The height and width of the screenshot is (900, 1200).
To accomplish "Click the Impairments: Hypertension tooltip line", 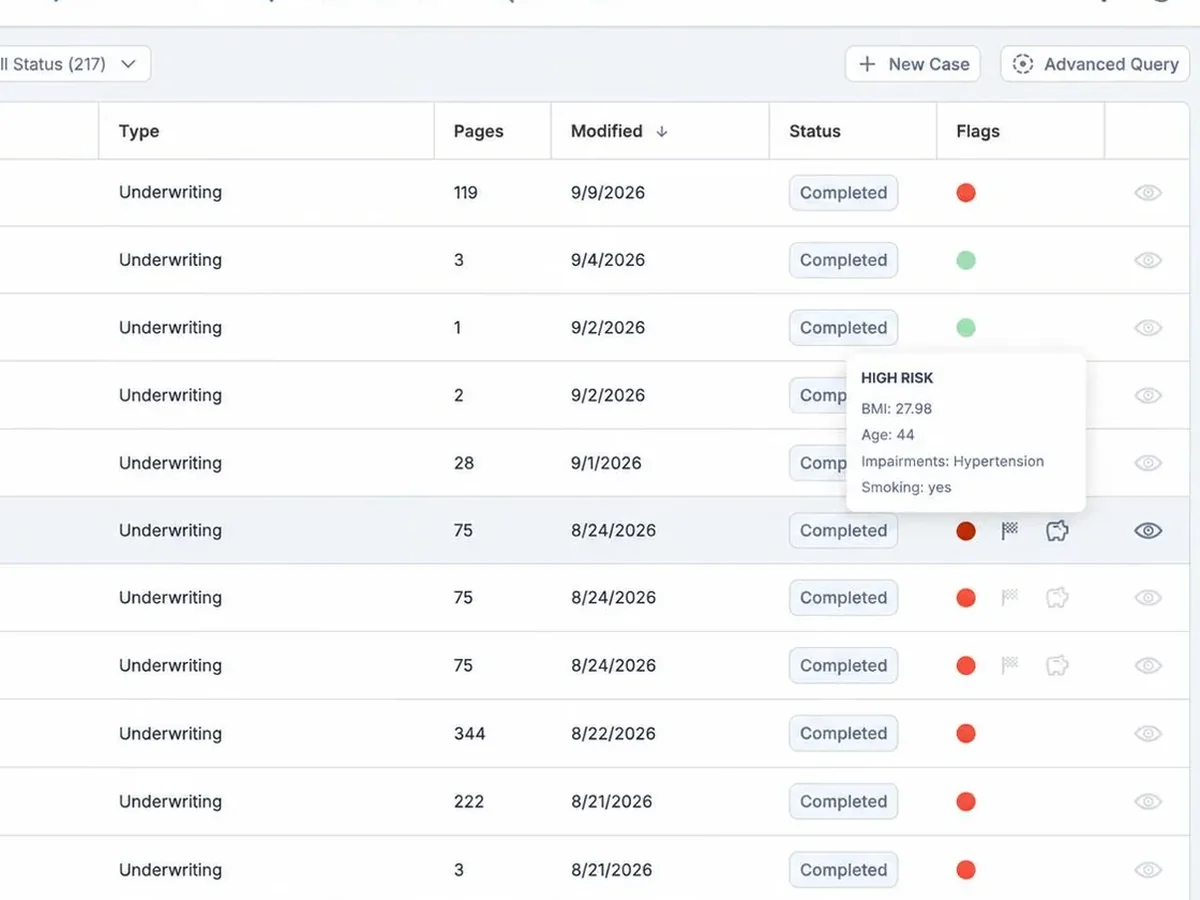I will (952, 461).
